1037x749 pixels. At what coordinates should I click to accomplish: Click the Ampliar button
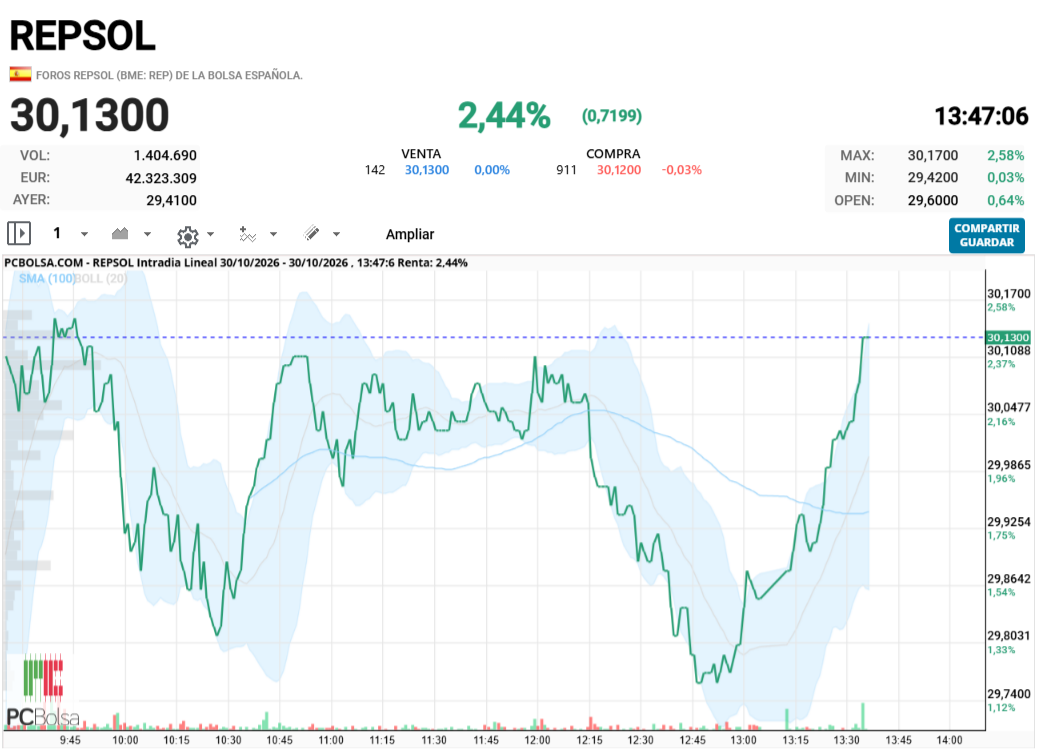tap(410, 234)
